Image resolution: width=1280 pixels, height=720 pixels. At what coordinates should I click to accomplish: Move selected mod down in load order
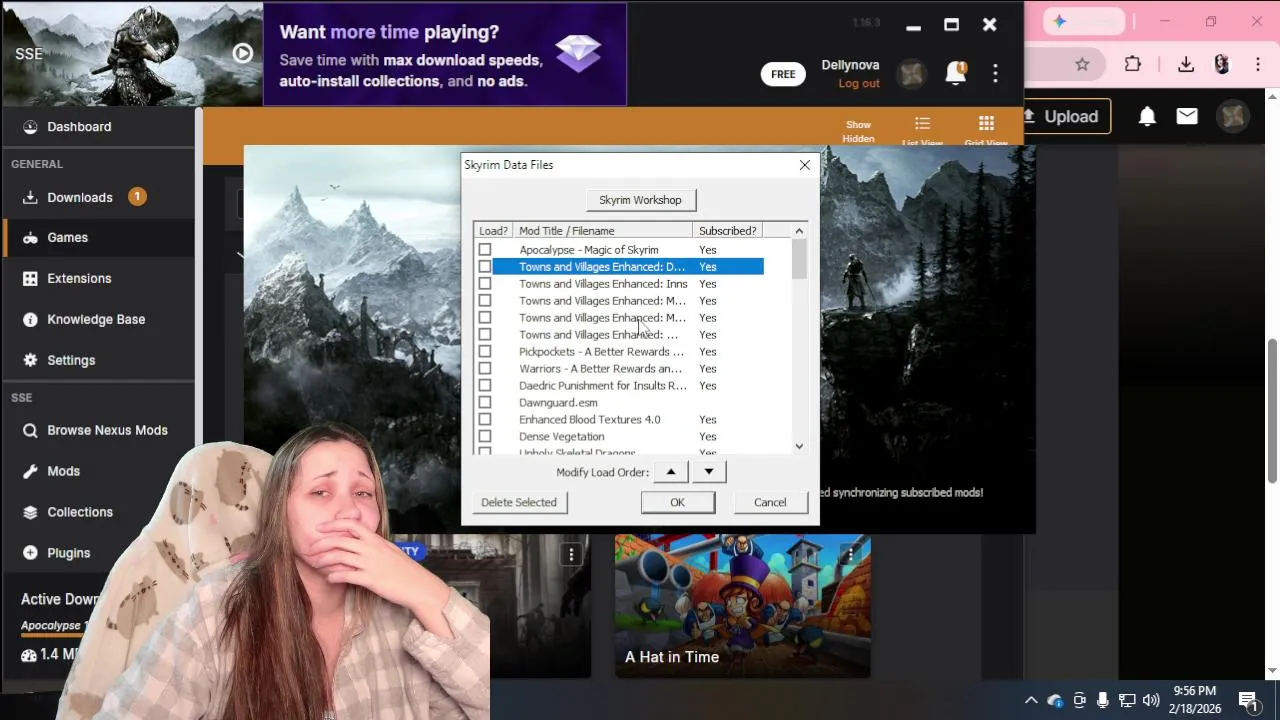point(709,472)
